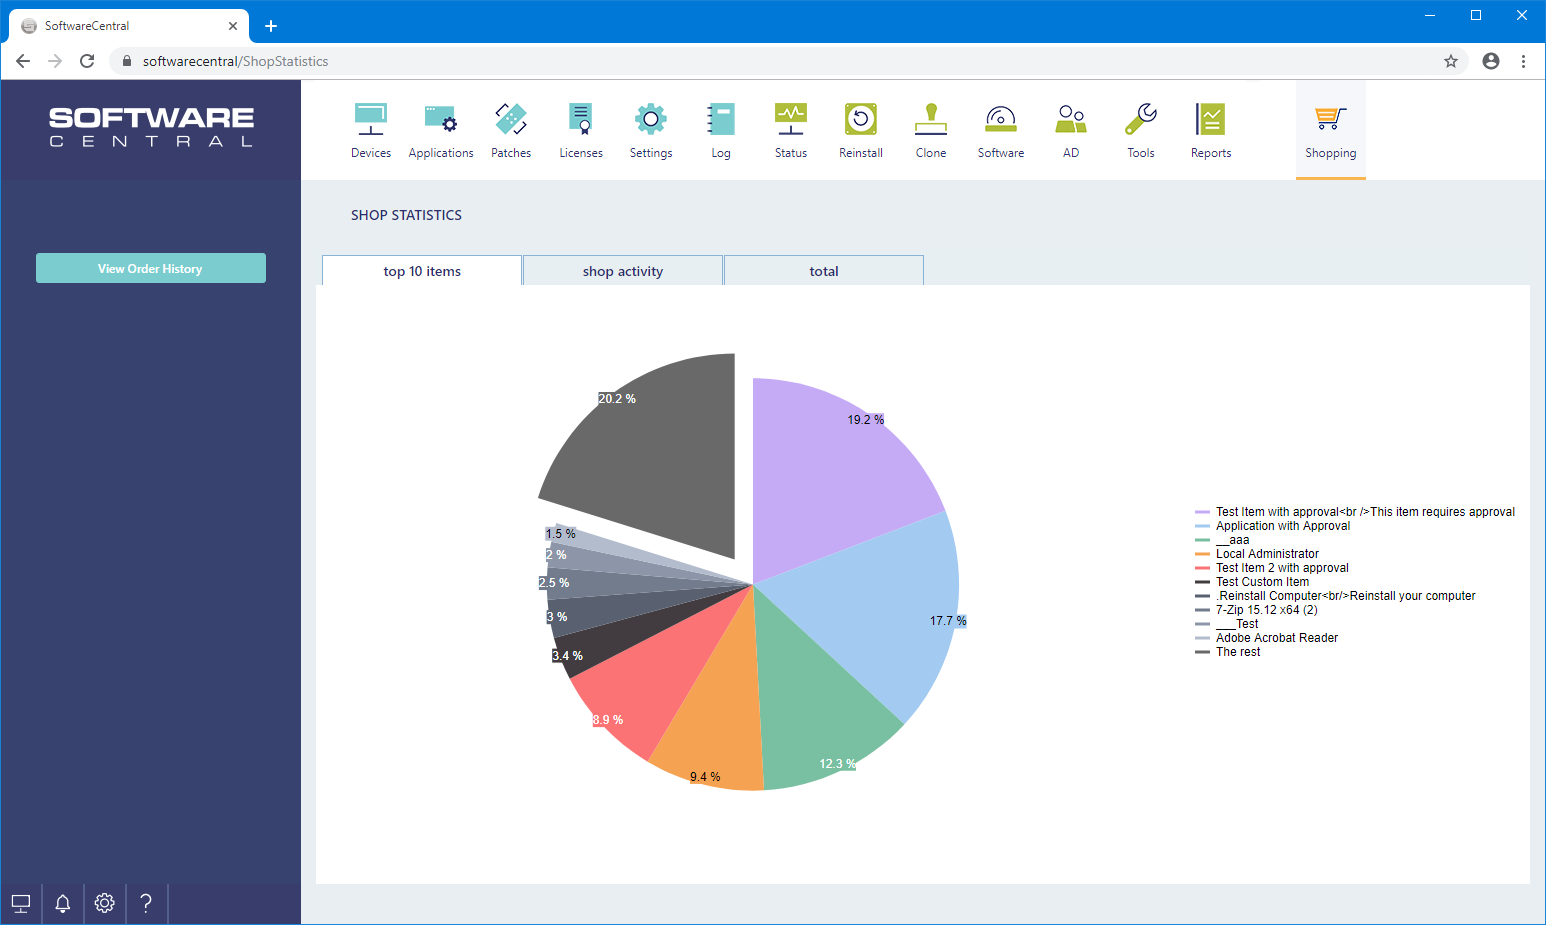Open the help question mark icon
This screenshot has width=1546, height=925.
tap(146, 904)
